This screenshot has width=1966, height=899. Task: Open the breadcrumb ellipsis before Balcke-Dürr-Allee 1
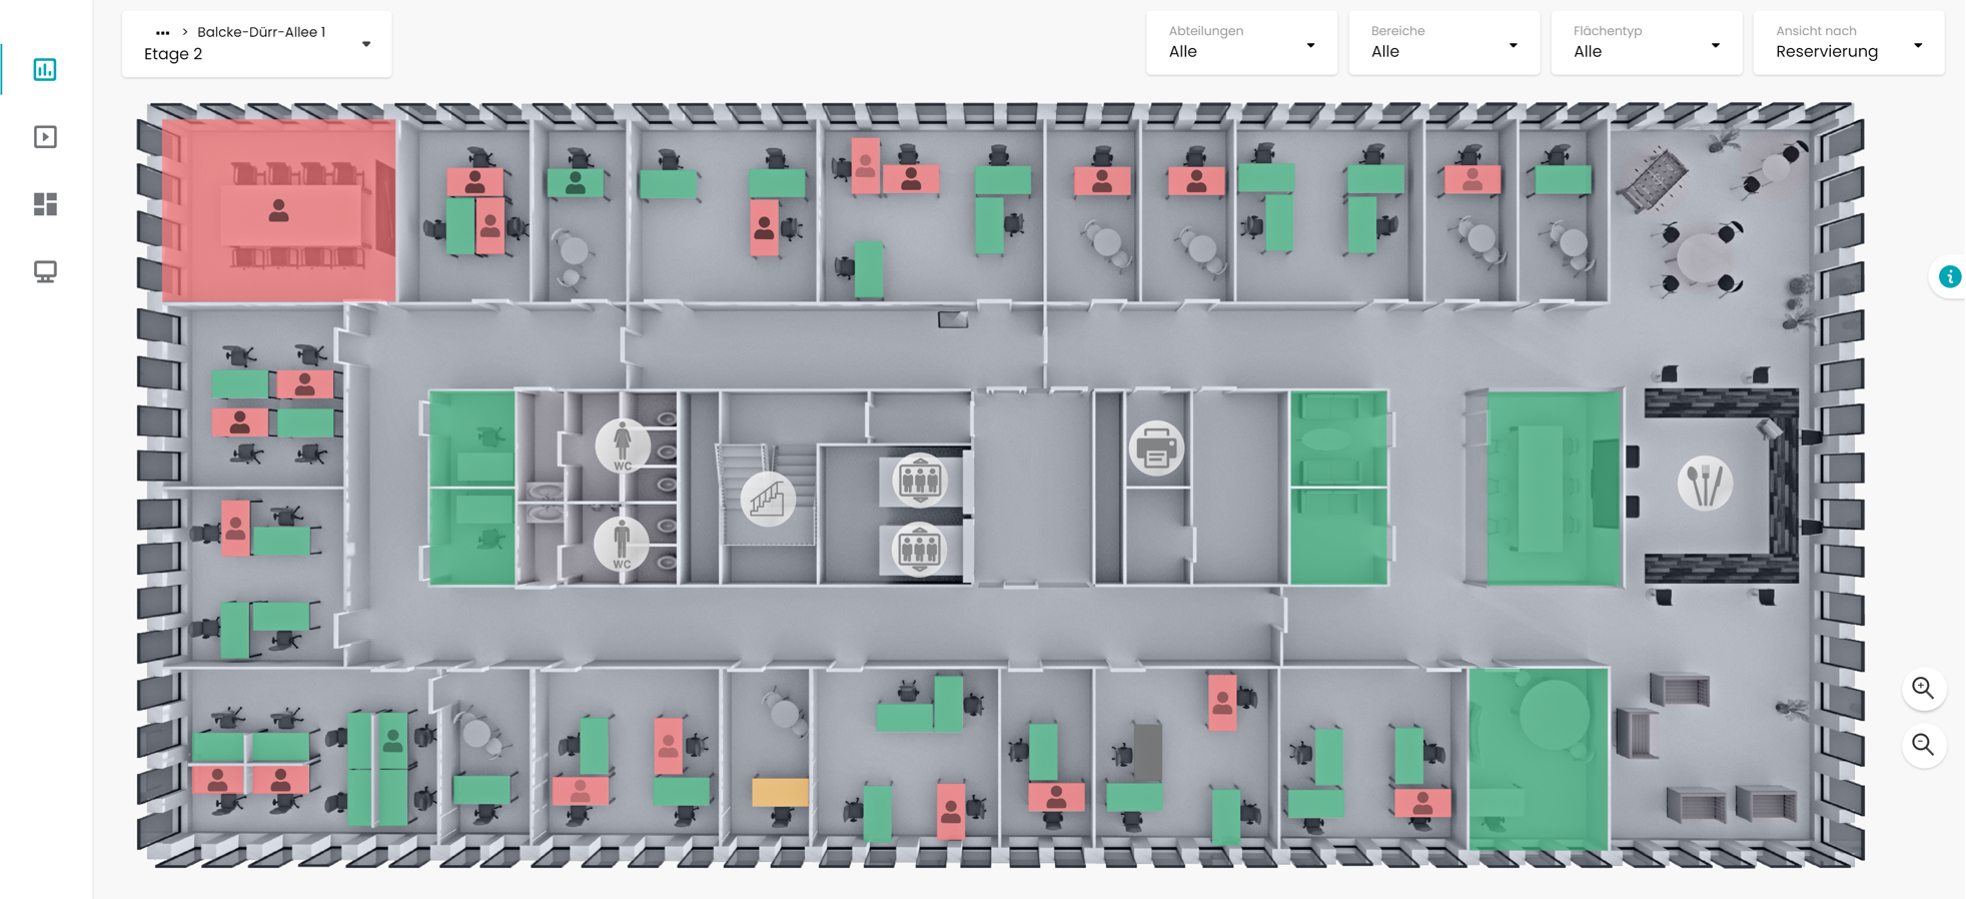pyautogui.click(x=163, y=33)
